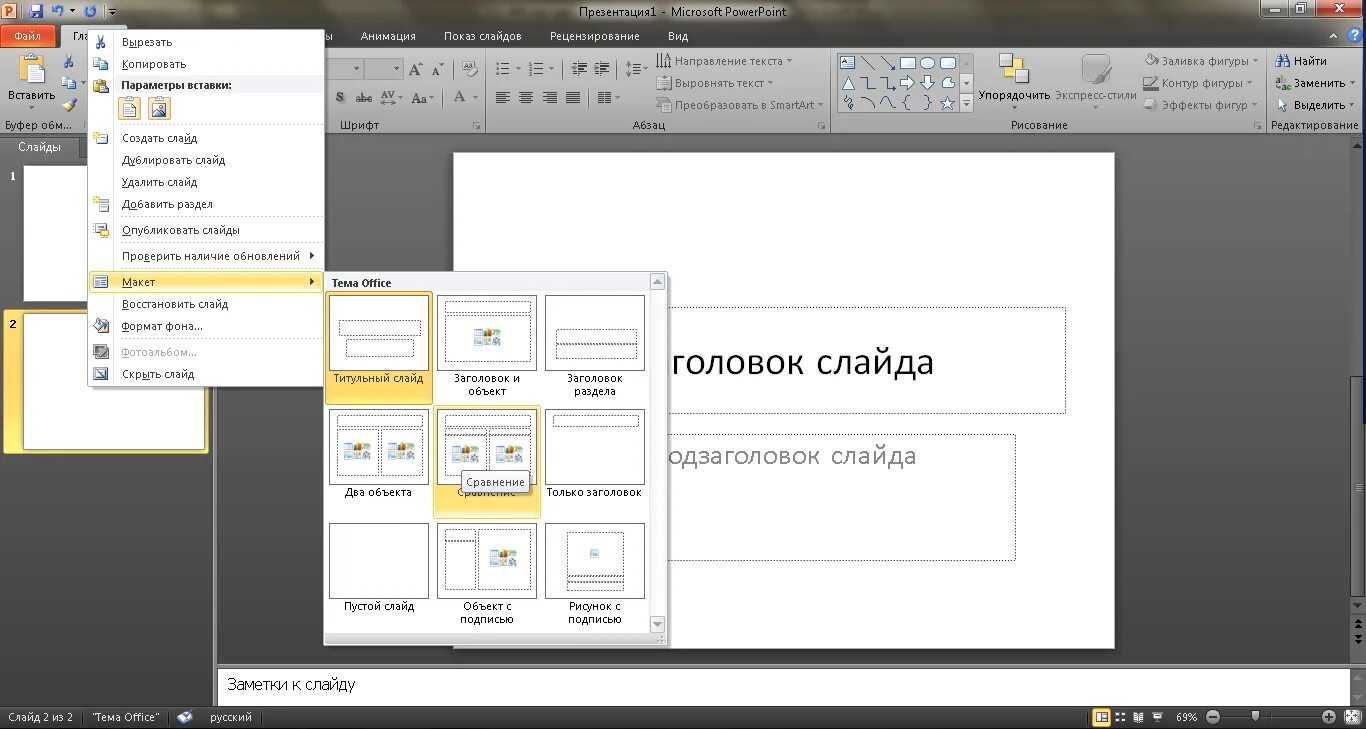
Task: Click the Redo icon in quick access toolbar
Action: [x=90, y=11]
